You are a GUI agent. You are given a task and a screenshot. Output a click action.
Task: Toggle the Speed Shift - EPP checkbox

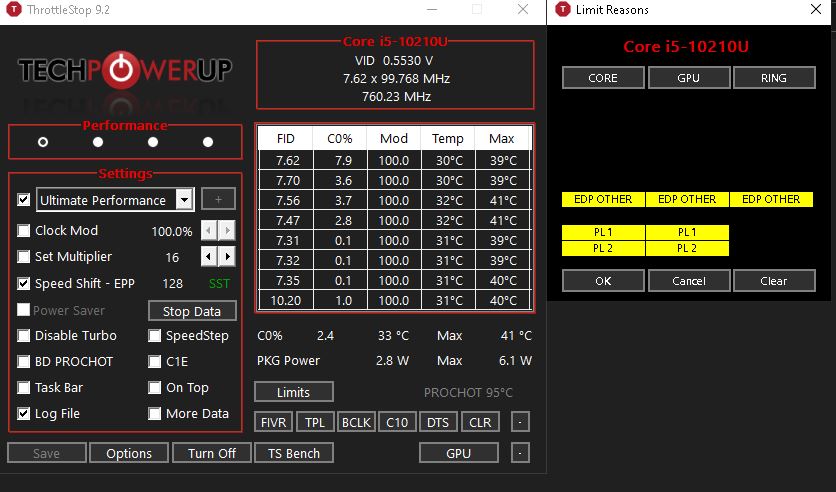pyautogui.click(x=23, y=283)
